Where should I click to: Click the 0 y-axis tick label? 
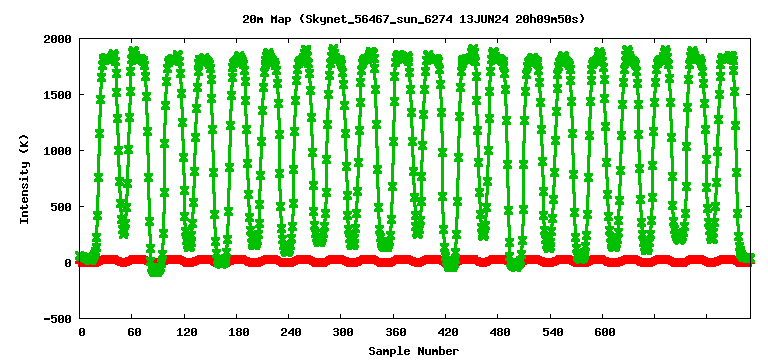[68, 263]
